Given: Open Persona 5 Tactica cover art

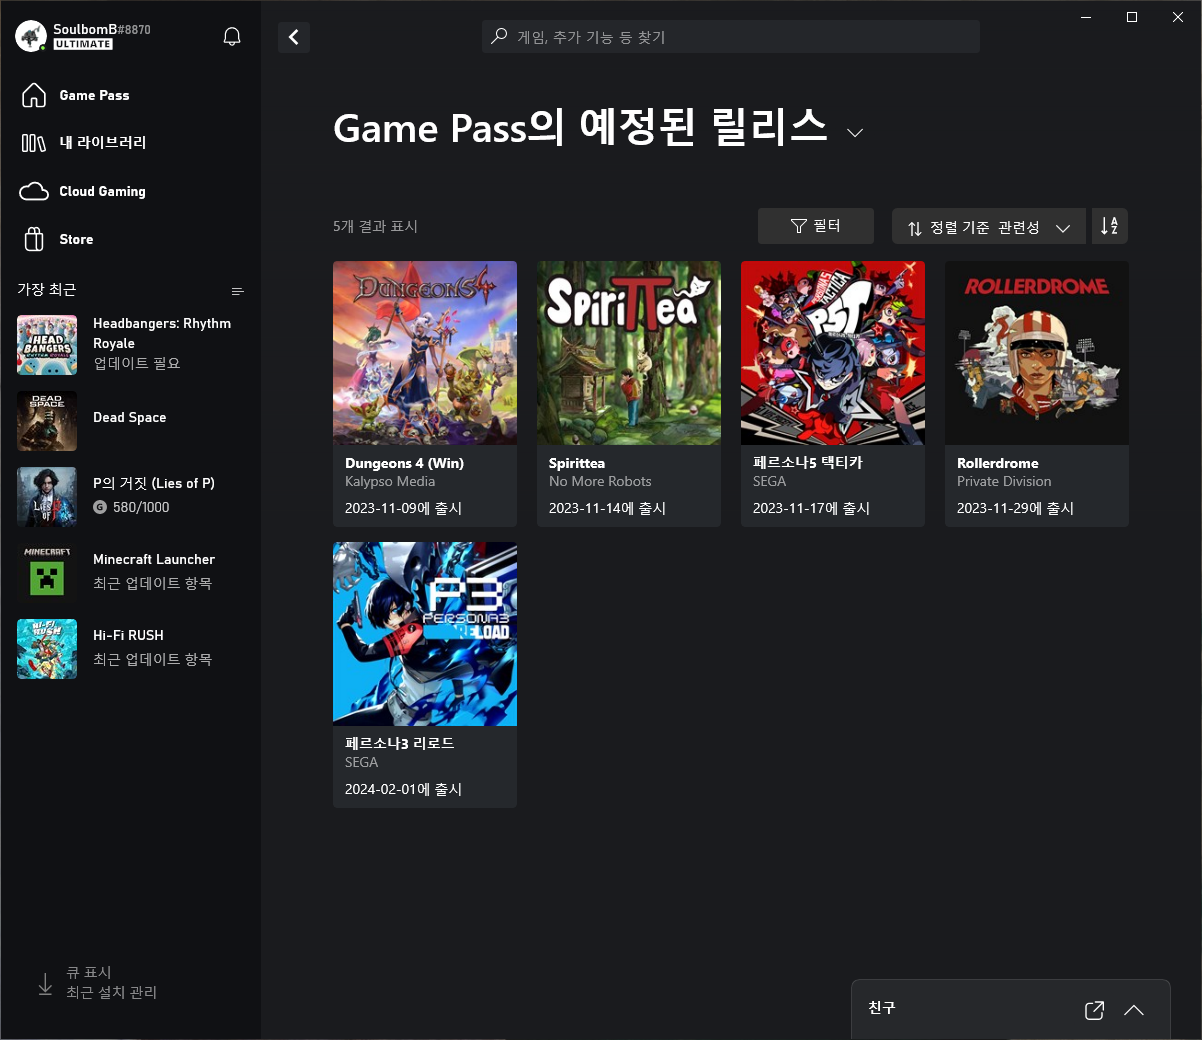Looking at the screenshot, I should click(833, 353).
